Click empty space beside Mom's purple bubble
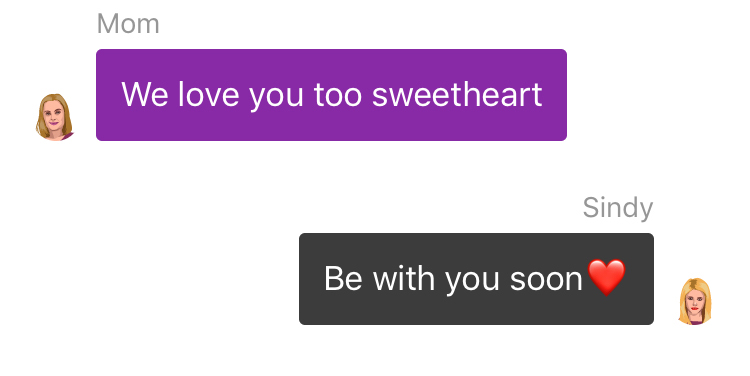 coord(655,95)
